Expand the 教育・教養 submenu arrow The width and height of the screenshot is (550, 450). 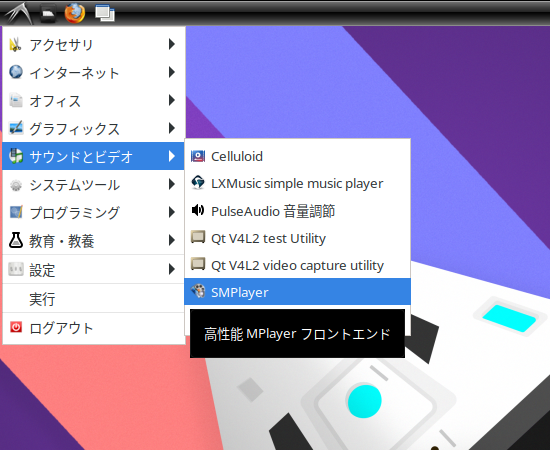172,240
